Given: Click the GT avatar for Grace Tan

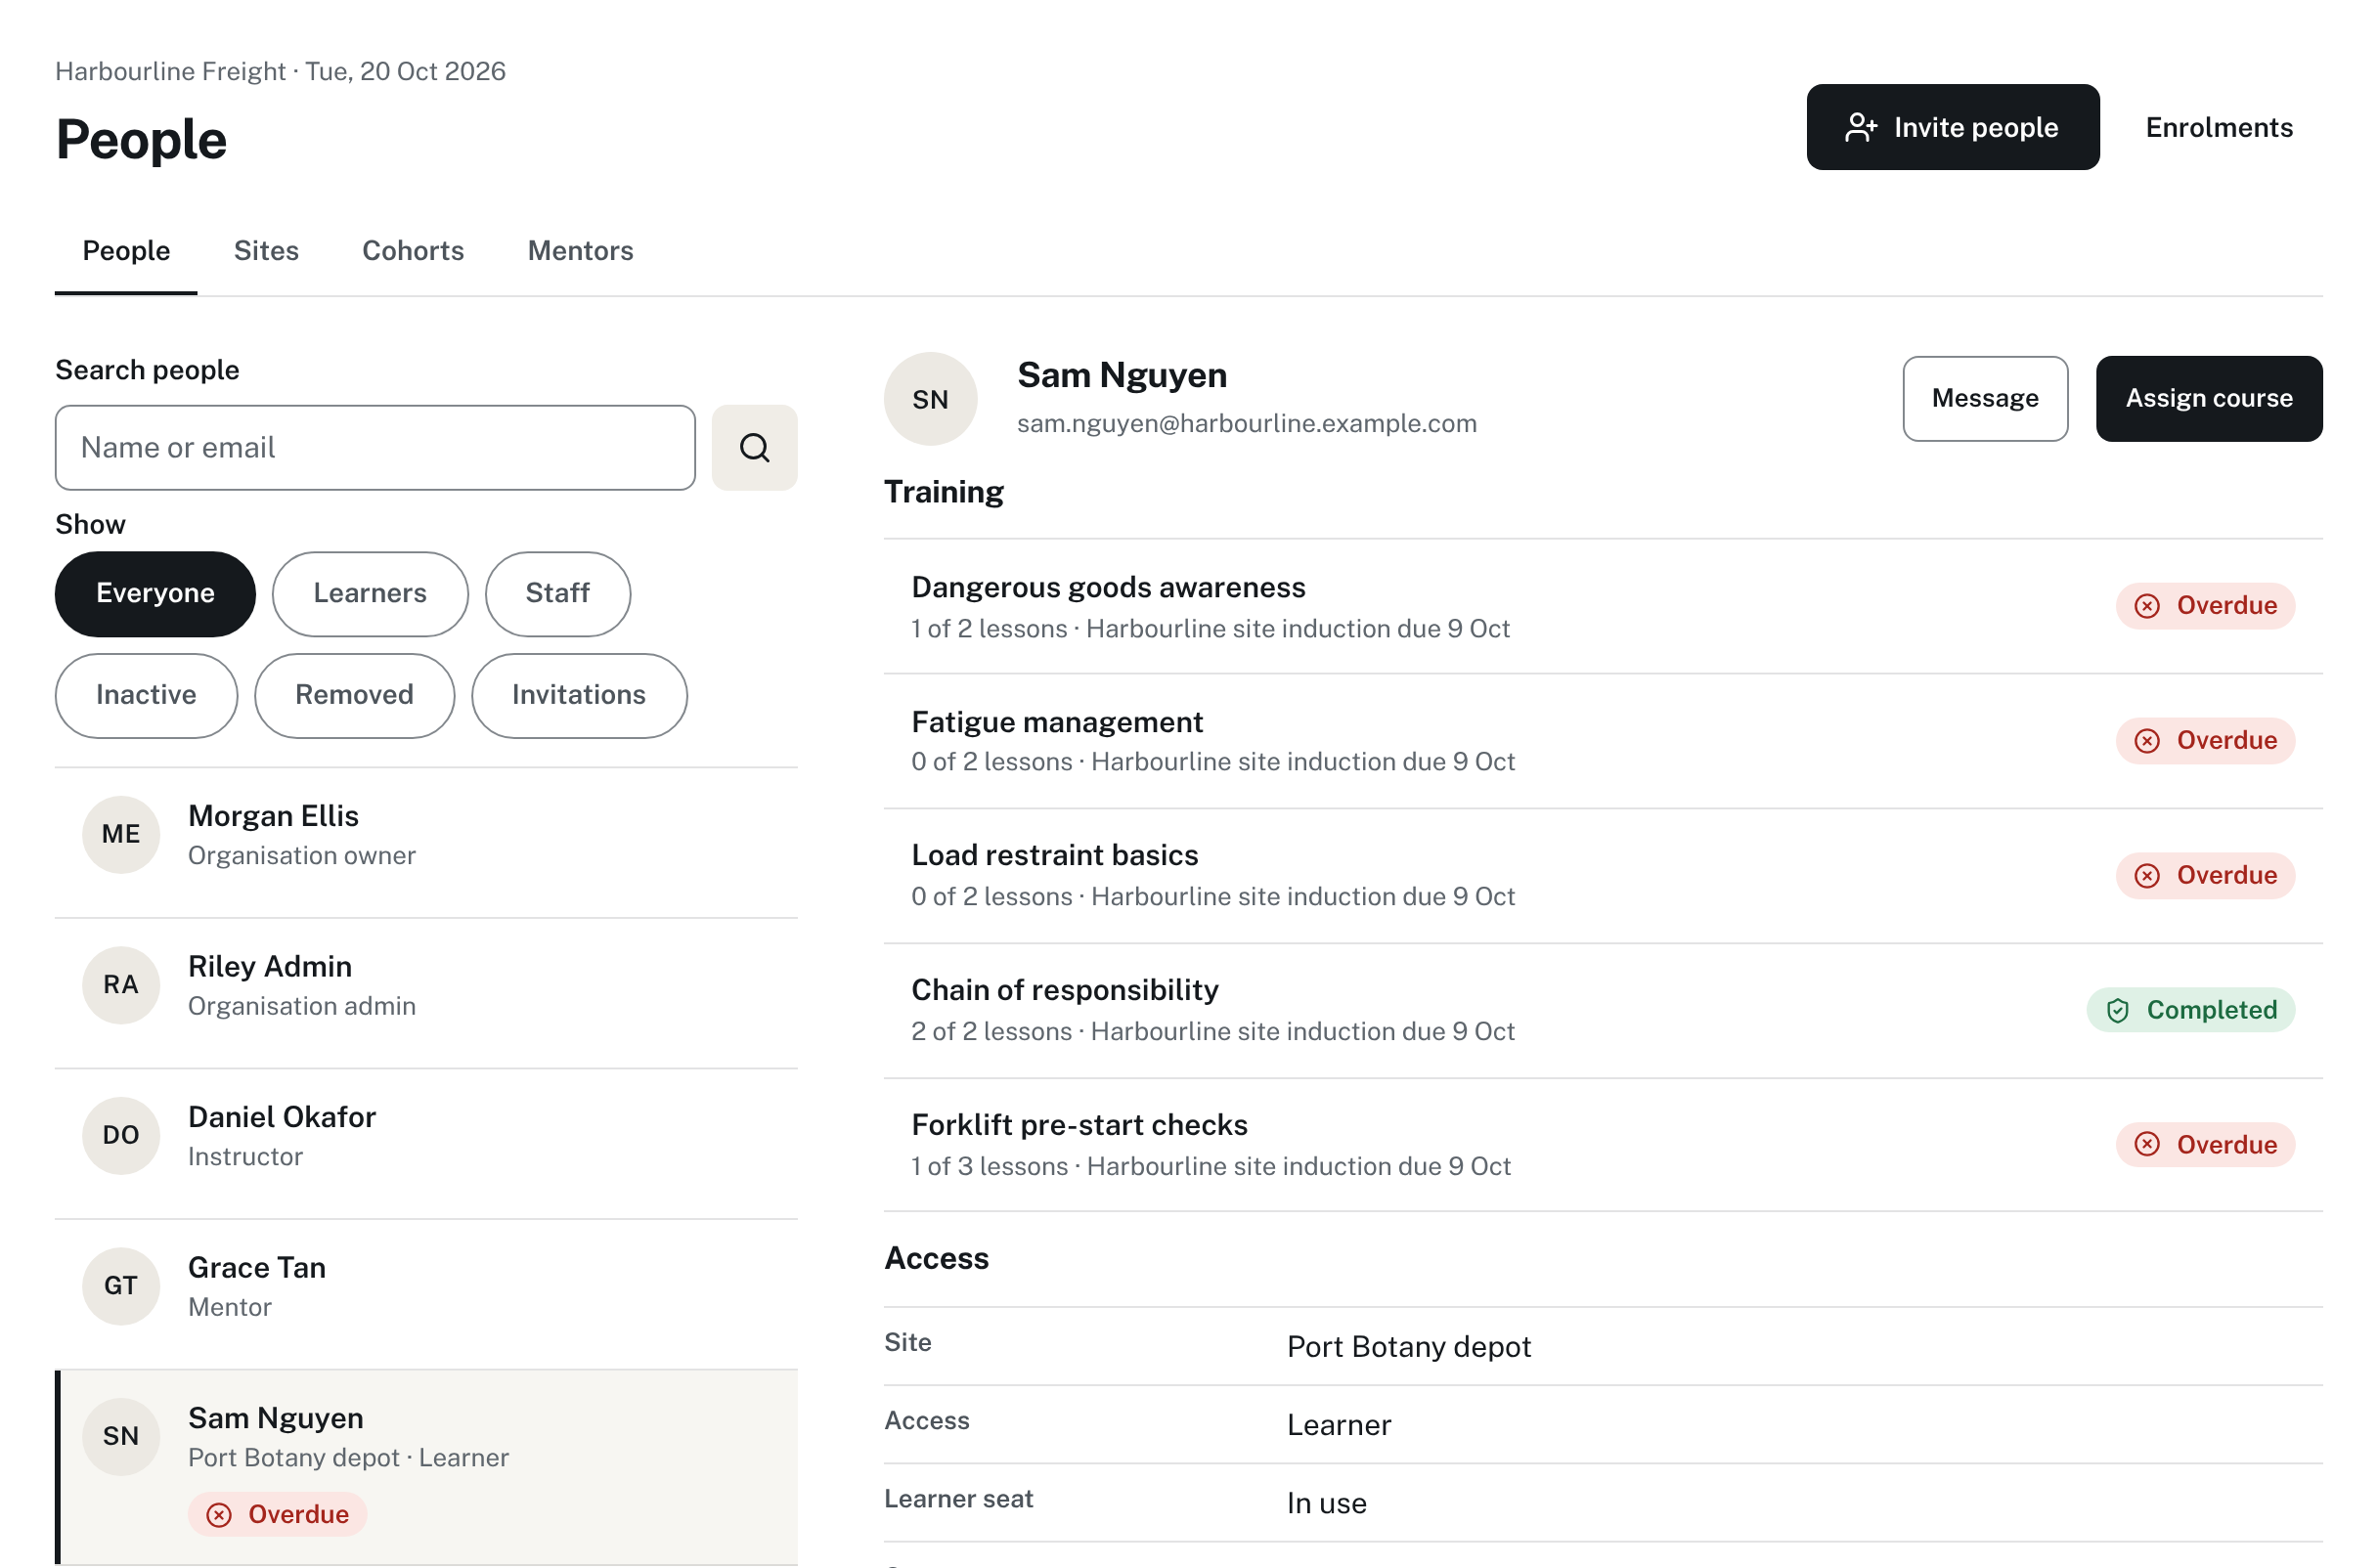Looking at the screenshot, I should click(121, 1286).
